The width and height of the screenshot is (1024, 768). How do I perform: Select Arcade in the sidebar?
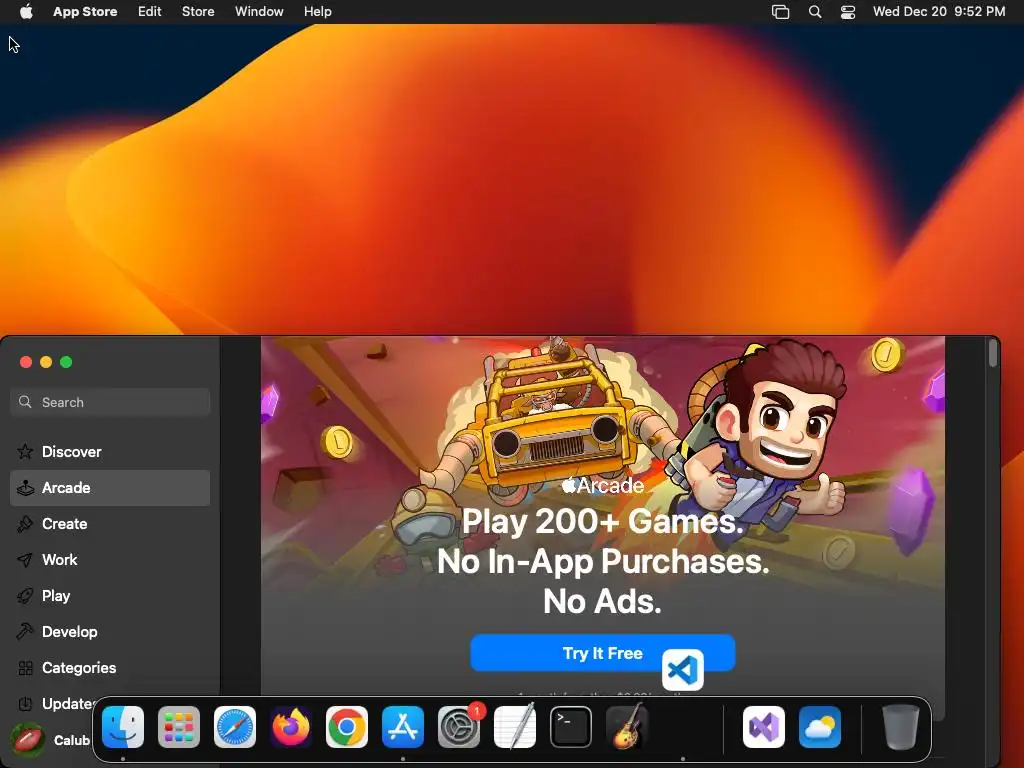[110, 488]
